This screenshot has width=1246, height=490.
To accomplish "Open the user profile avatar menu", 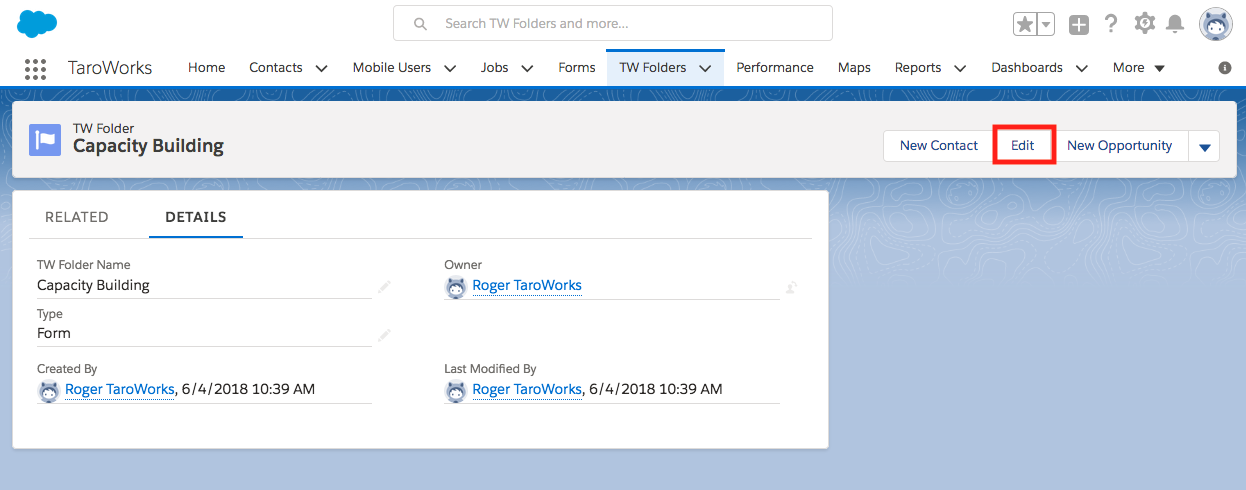I will click(1216, 24).
